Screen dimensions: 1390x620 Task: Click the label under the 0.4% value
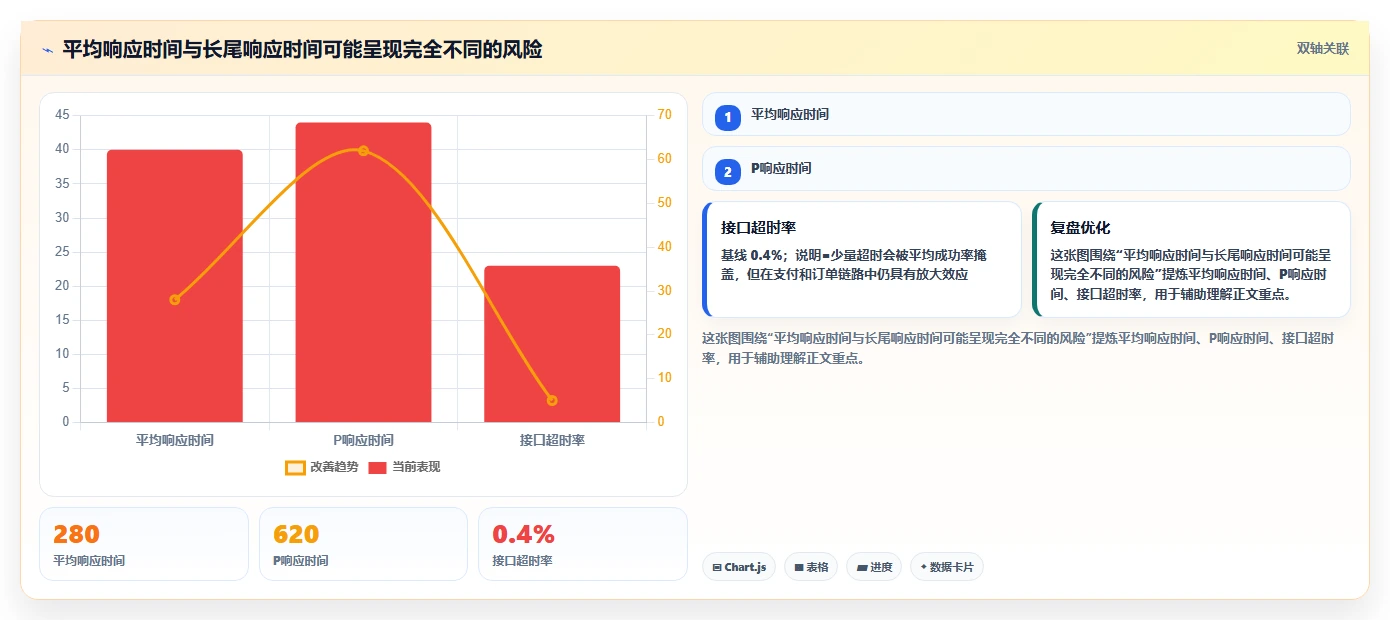click(x=522, y=561)
